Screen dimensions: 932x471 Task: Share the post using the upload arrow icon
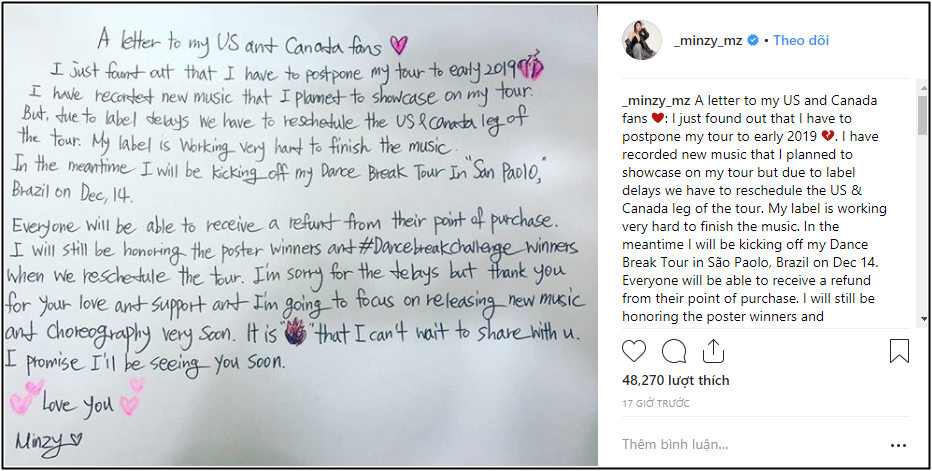[714, 350]
